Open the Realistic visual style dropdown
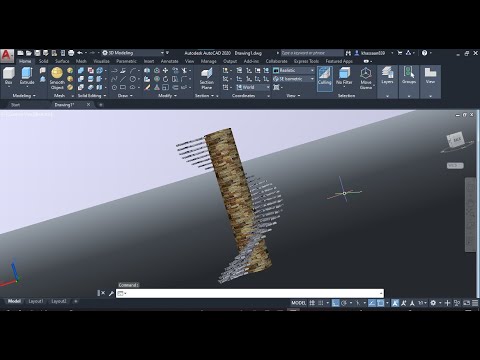The height and width of the screenshot is (360, 480). click(x=293, y=70)
